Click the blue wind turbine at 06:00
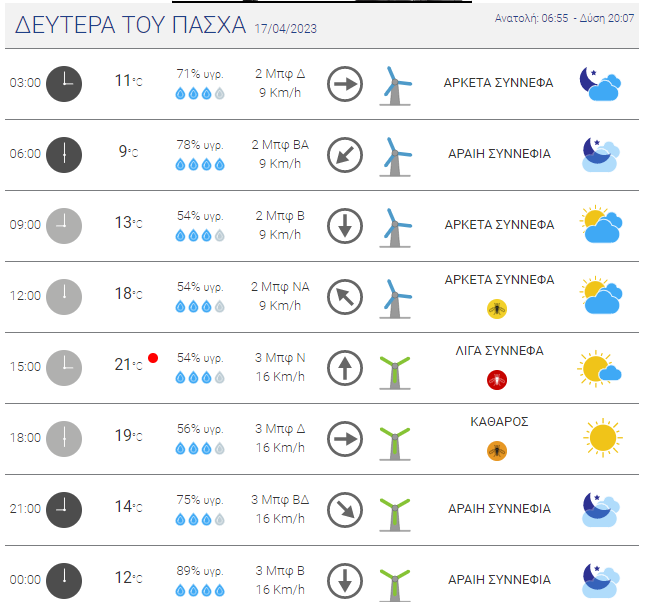Viewport: 646px width, 602px height. tap(395, 157)
